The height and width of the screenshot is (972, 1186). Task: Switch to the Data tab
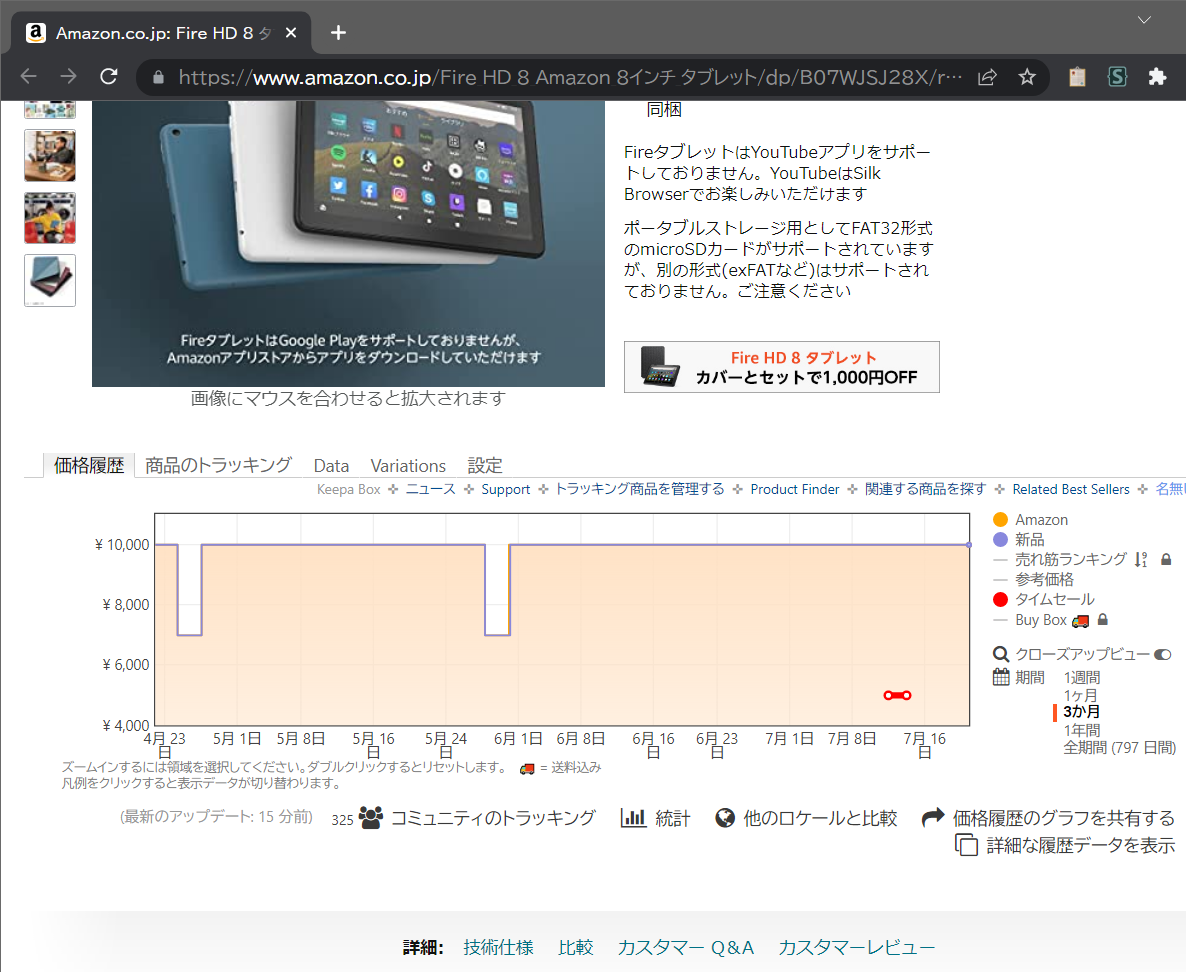click(331, 466)
